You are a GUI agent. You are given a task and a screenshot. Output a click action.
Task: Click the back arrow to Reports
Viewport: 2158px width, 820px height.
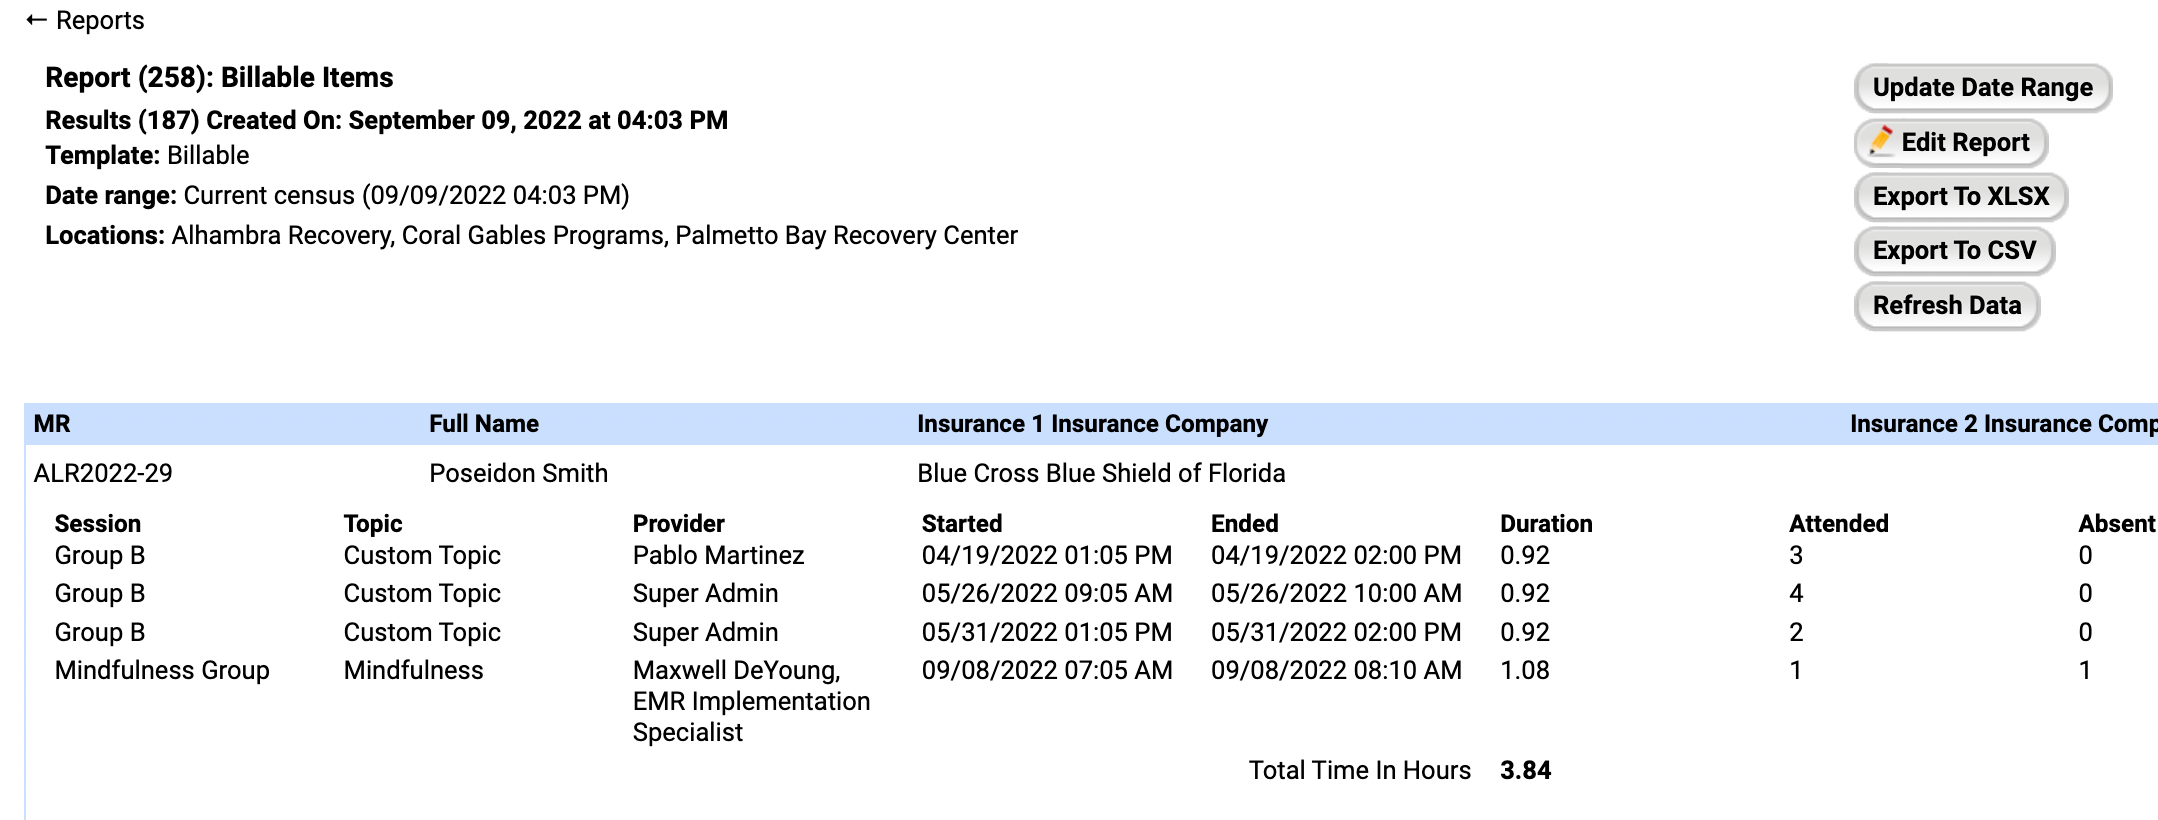coord(36,21)
